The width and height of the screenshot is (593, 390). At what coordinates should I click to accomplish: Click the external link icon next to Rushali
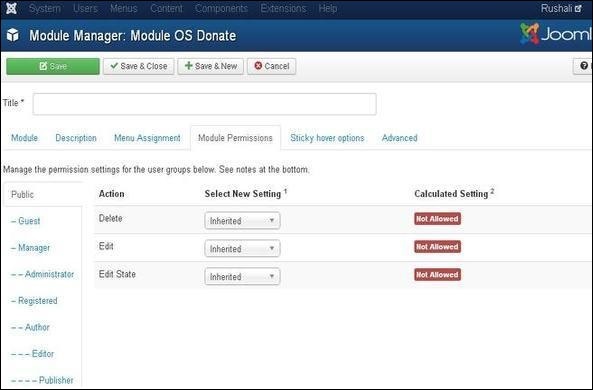(578, 8)
